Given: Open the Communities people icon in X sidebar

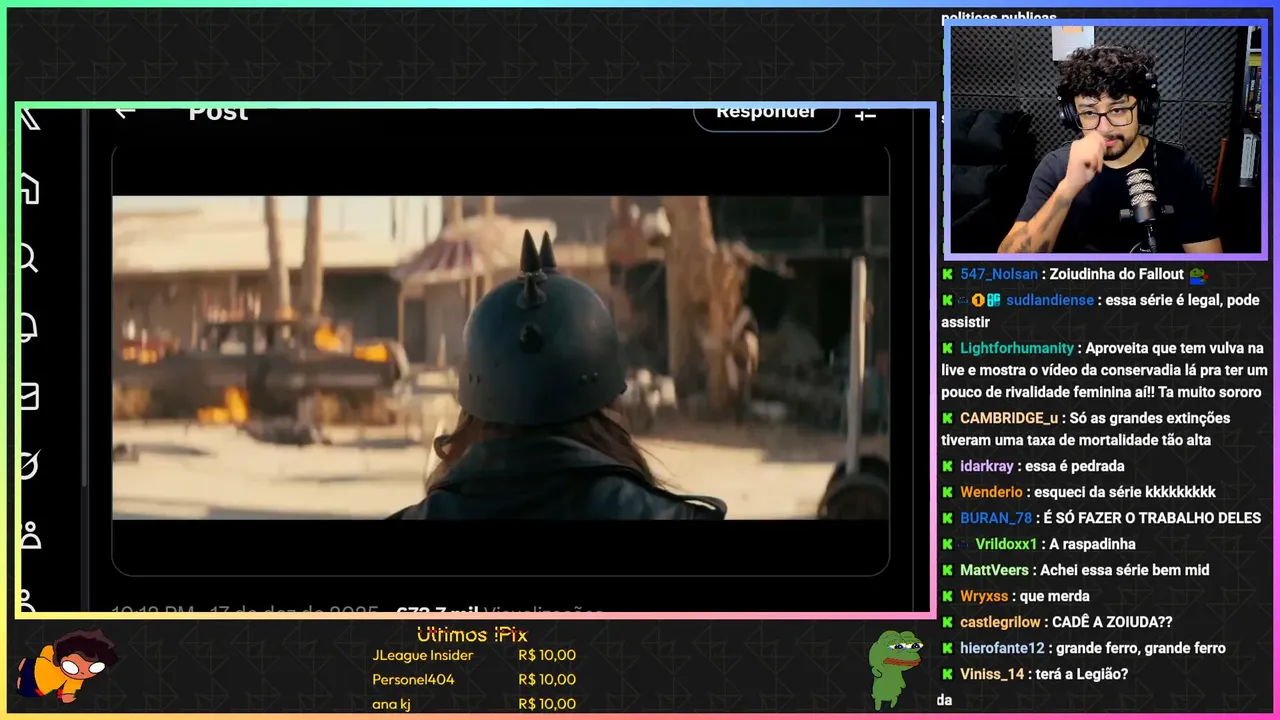Looking at the screenshot, I should pyautogui.click(x=29, y=535).
